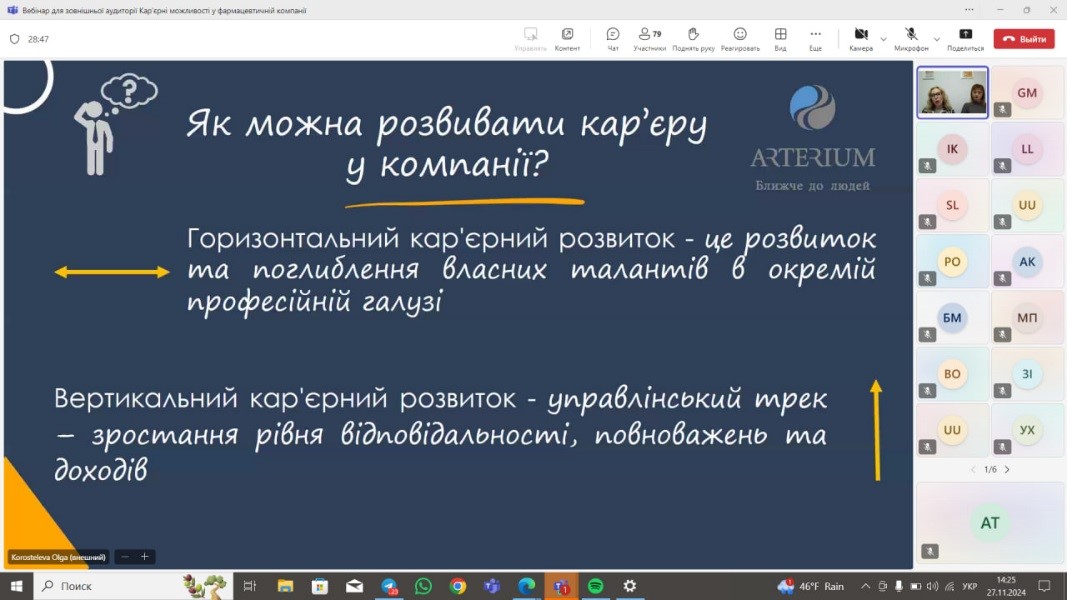Open the Контент pop-out option
This screenshot has width=1067, height=600.
point(567,39)
